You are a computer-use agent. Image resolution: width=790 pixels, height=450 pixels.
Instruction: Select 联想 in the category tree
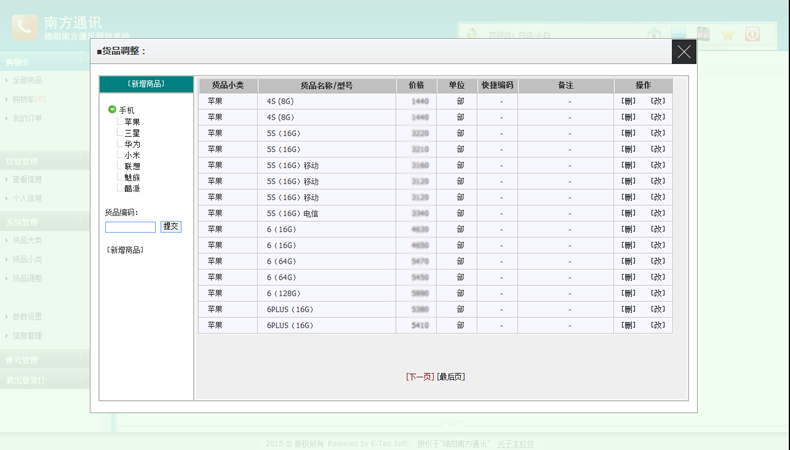(x=132, y=166)
